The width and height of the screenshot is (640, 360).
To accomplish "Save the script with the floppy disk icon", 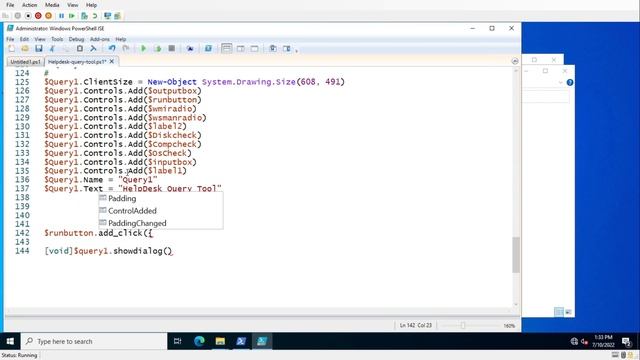I will (x=38, y=49).
